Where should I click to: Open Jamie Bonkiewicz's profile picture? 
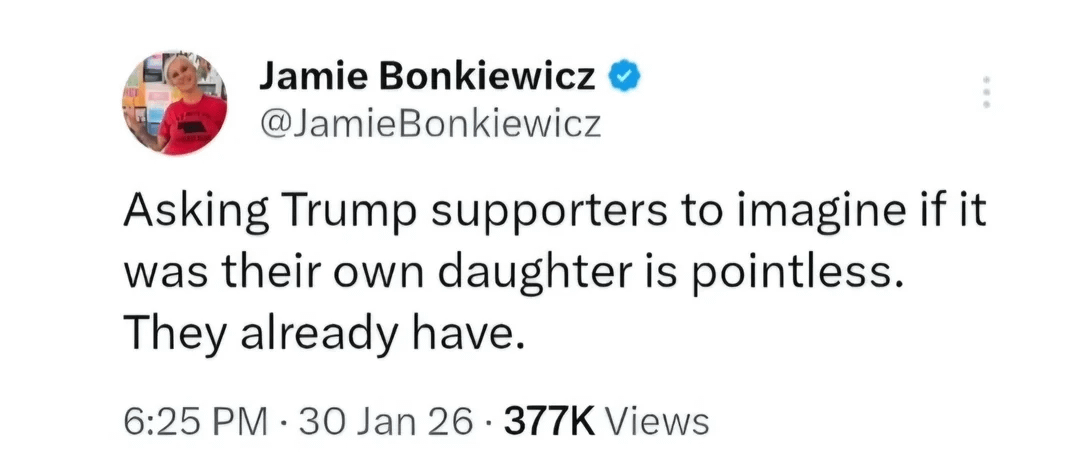pos(174,103)
